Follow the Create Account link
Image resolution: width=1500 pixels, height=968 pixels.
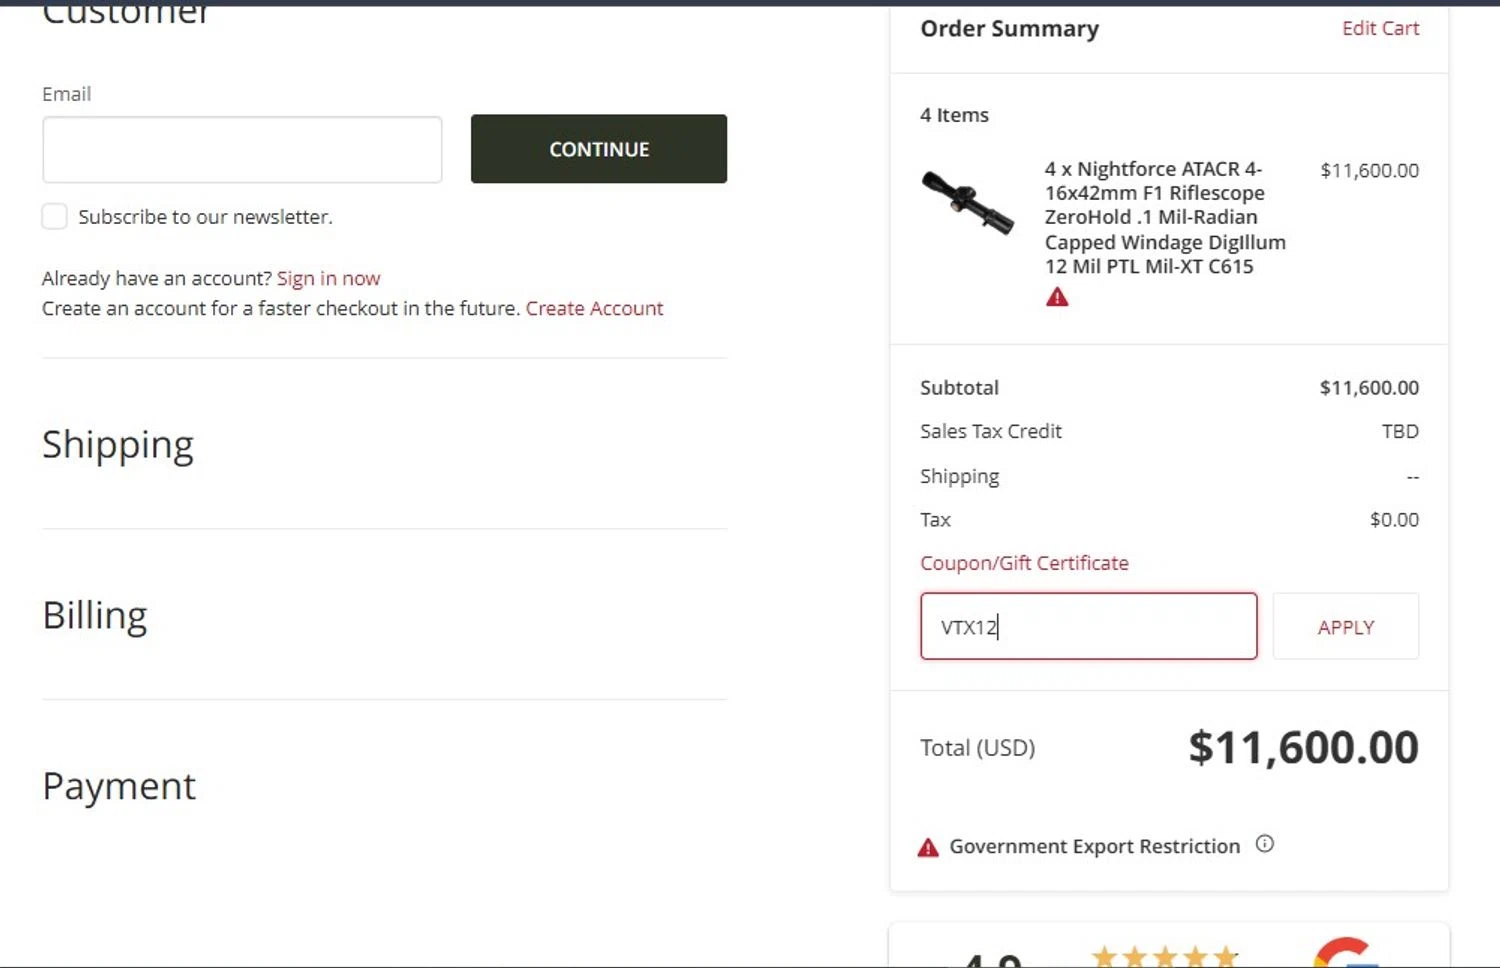[x=594, y=308]
